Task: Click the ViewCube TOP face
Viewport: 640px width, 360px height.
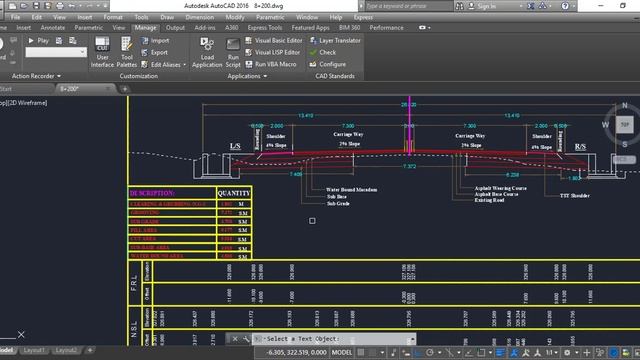Action: click(x=624, y=124)
